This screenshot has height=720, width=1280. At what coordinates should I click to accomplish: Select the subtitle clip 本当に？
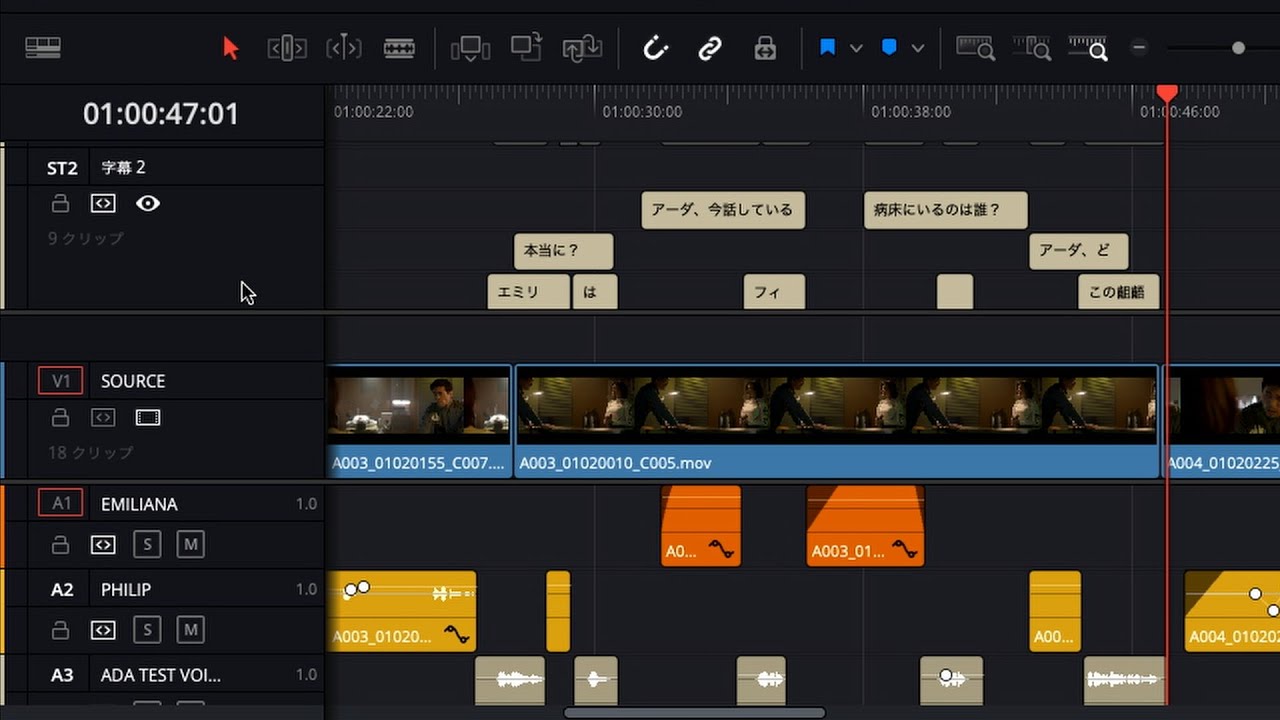click(563, 251)
